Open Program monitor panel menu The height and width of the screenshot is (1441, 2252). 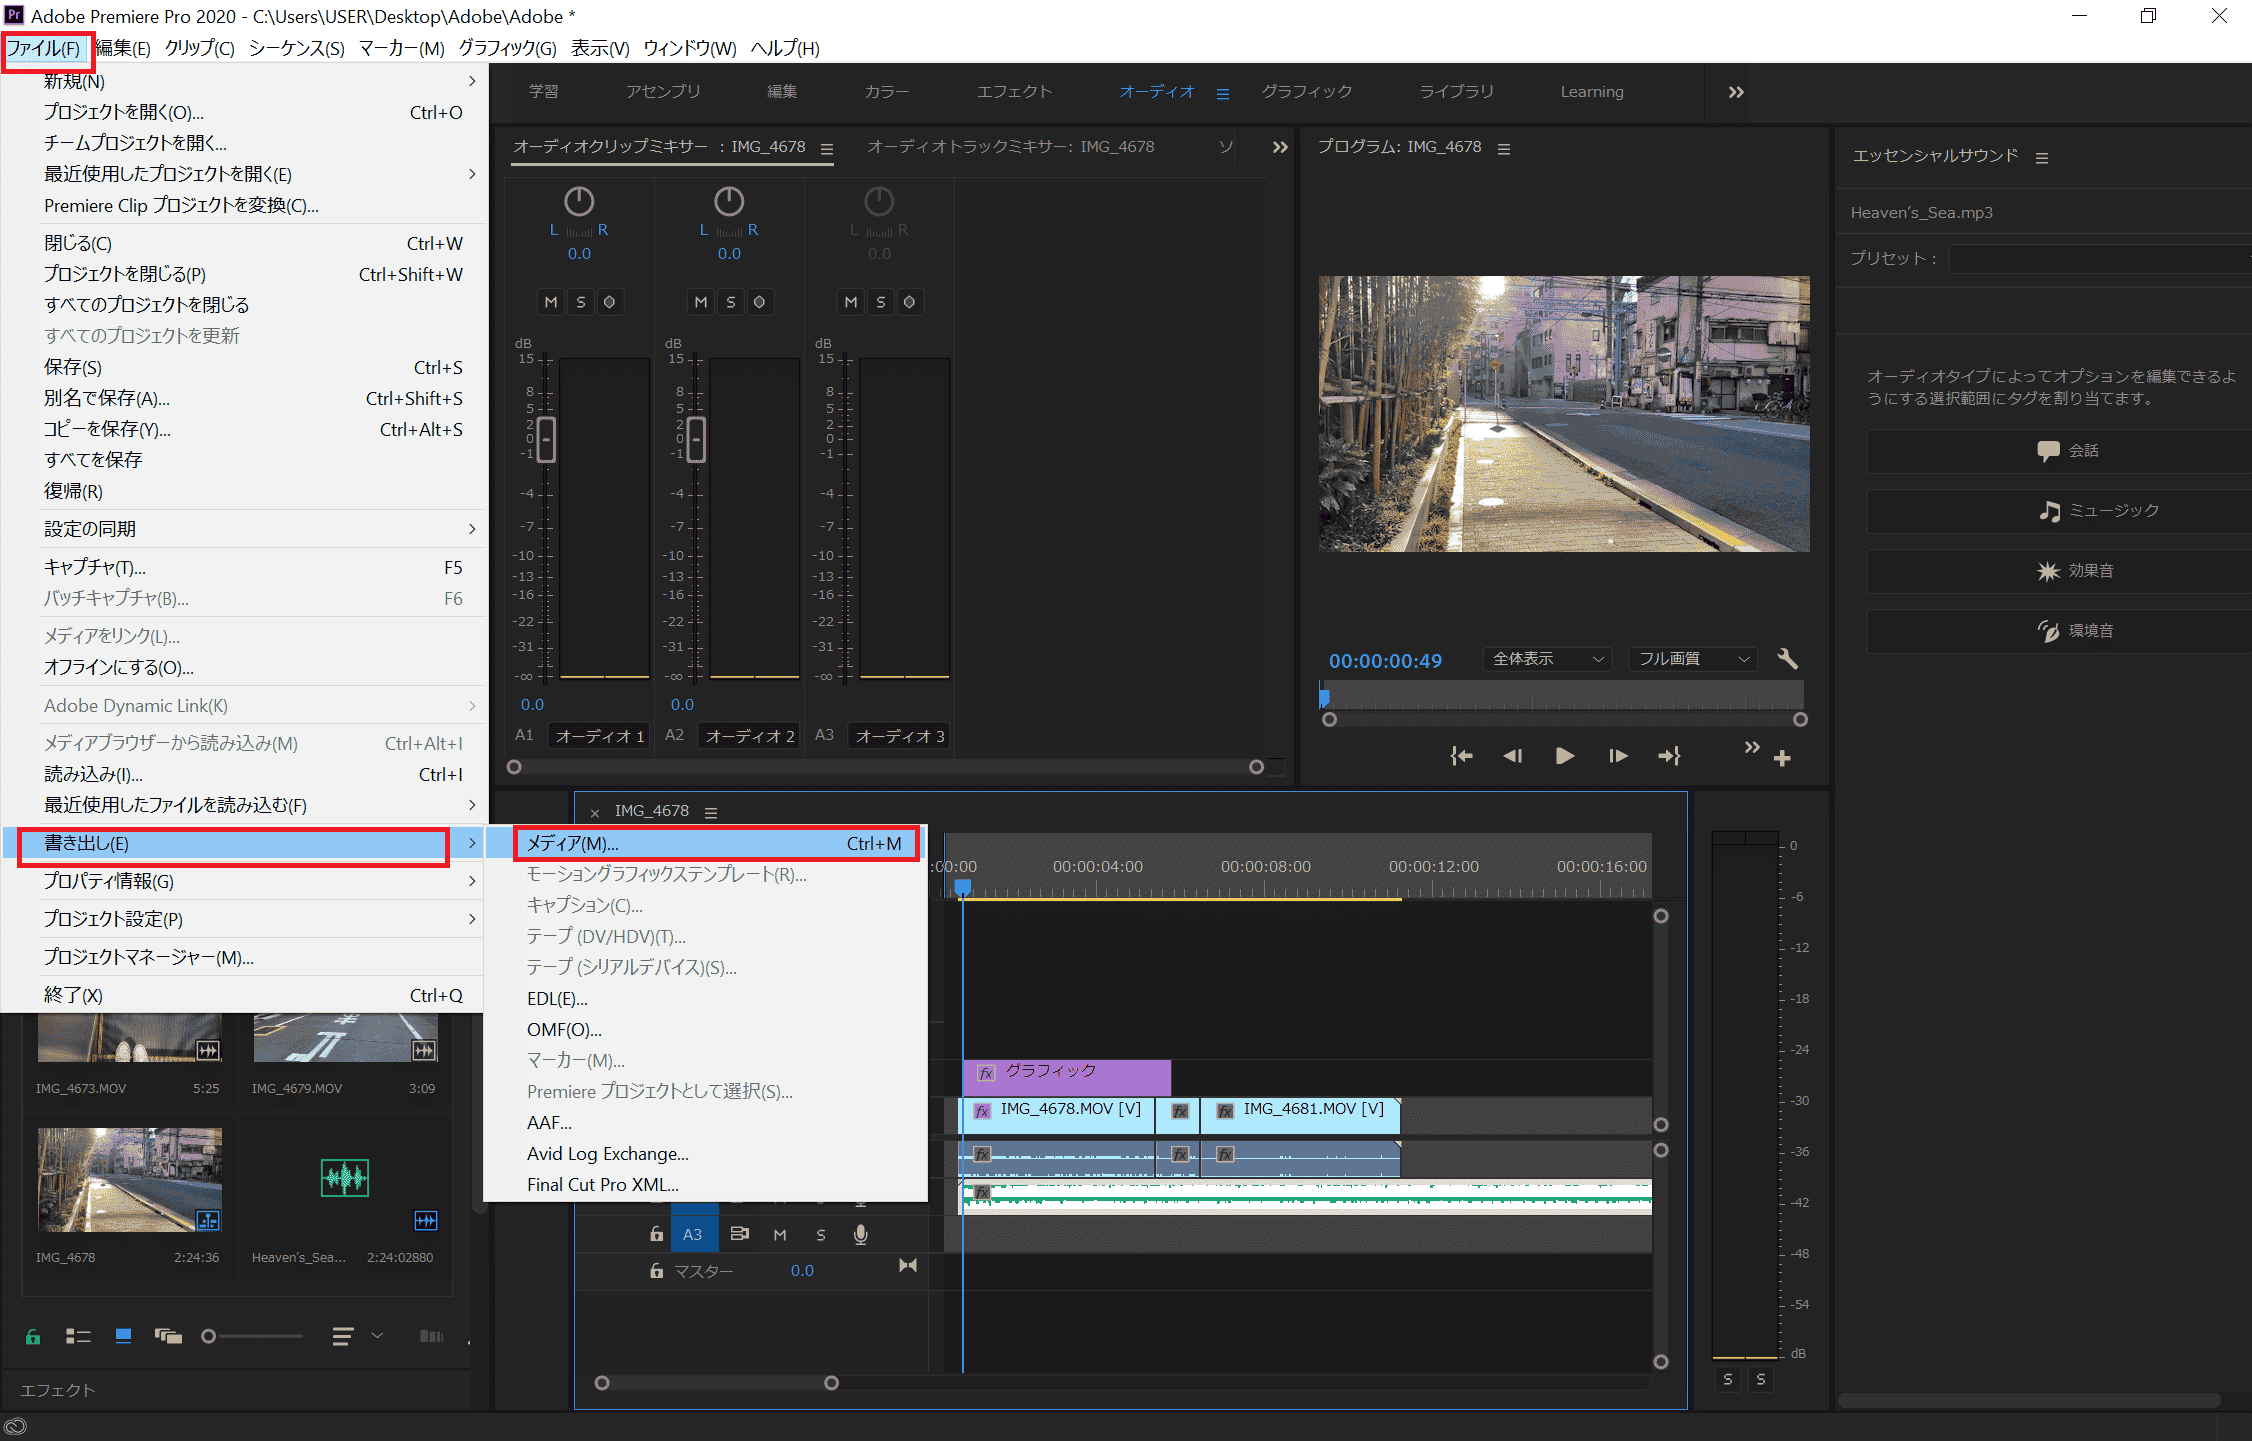coord(1504,149)
